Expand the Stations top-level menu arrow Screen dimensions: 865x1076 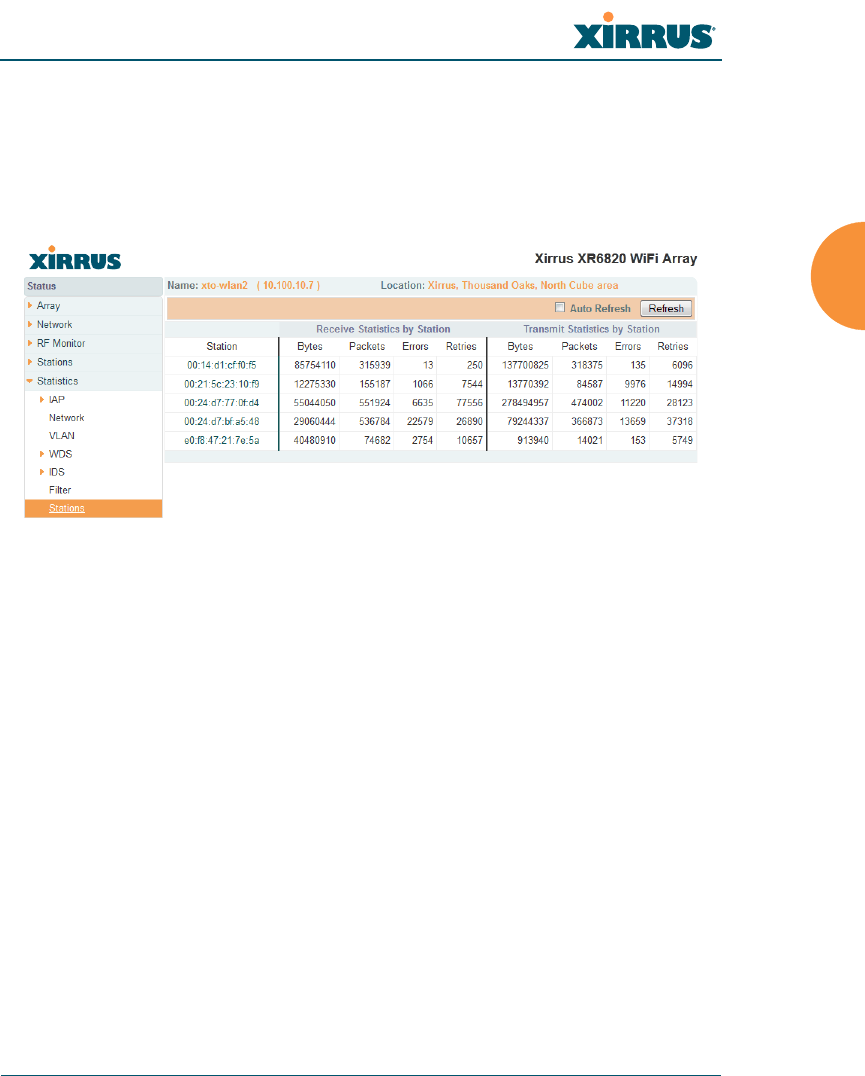point(30,362)
